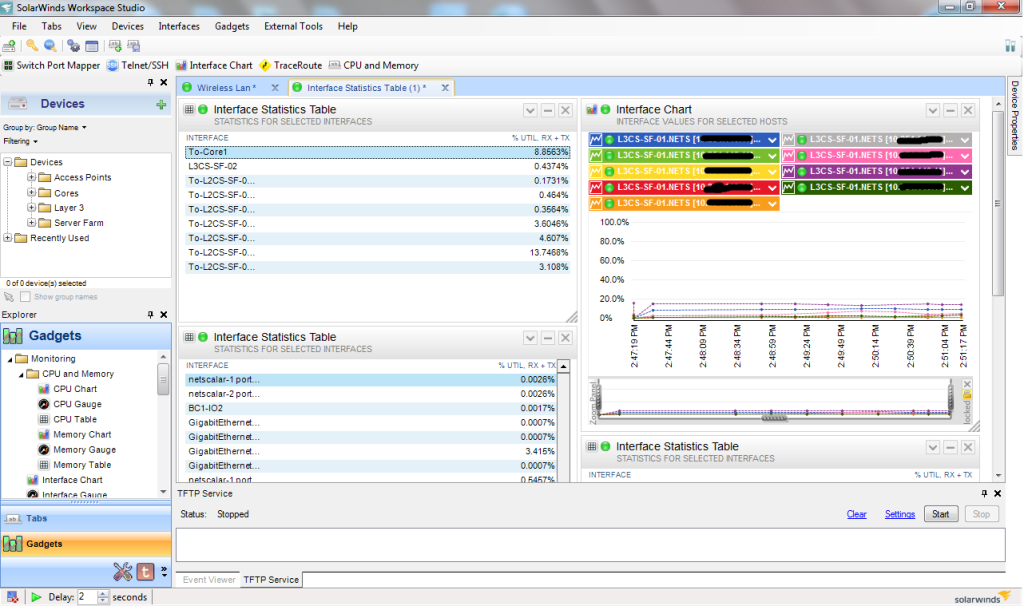Click chart icon on the red legend entry
Screen dimensions: 1024x606
point(596,187)
